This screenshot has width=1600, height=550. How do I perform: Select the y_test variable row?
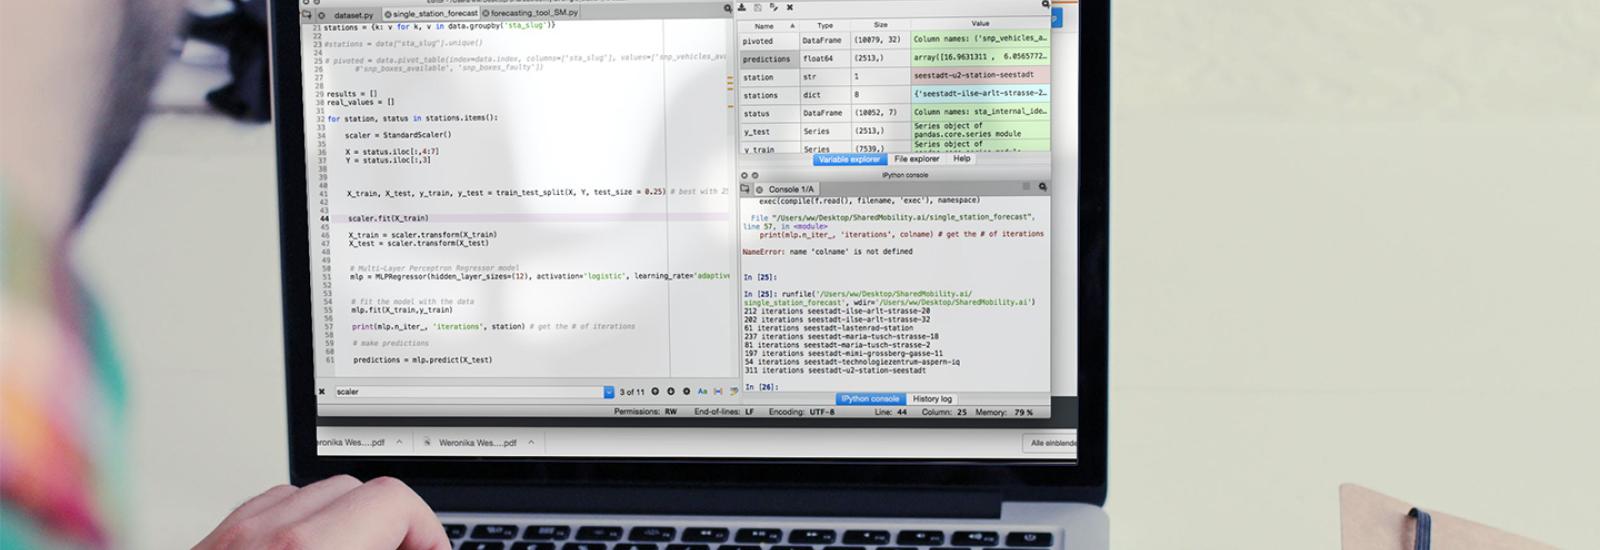[895, 131]
